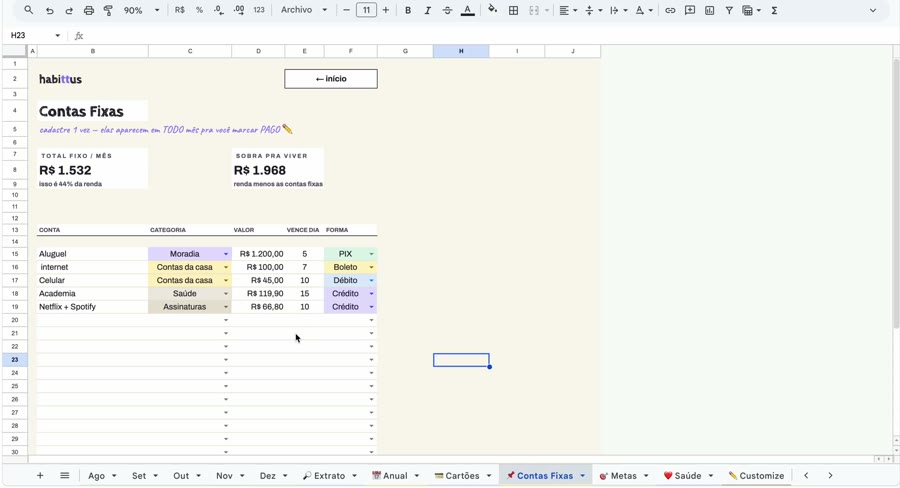
Task: Switch to the Out sheet tab
Action: 181,476
